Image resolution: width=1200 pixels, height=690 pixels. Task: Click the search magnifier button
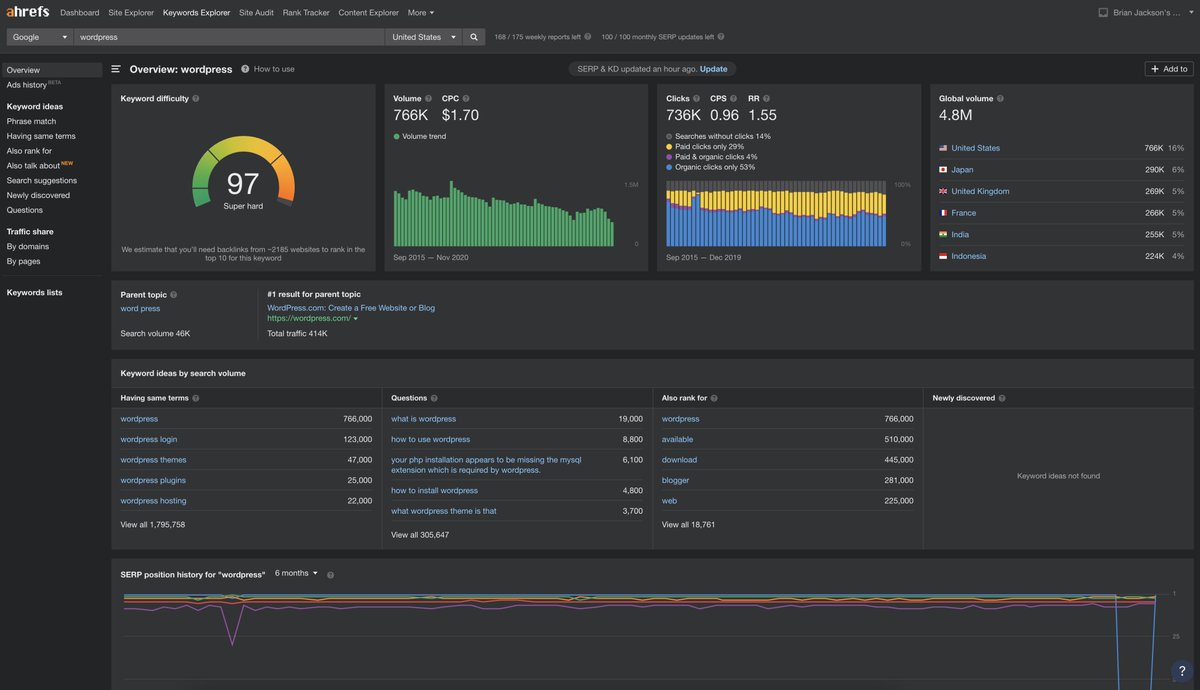point(474,37)
